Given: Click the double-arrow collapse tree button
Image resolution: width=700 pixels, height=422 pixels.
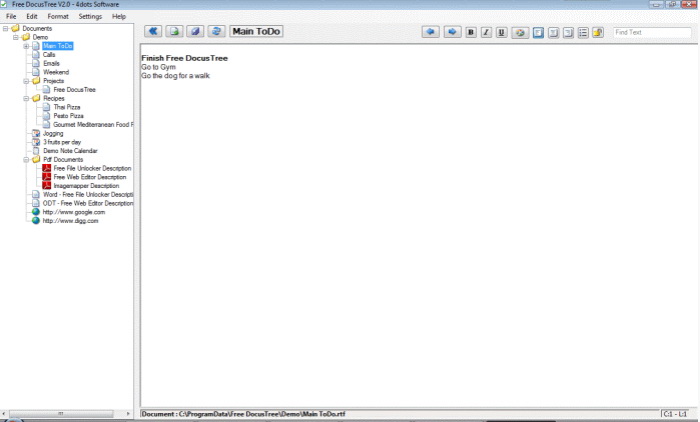Looking at the screenshot, I should [153, 31].
